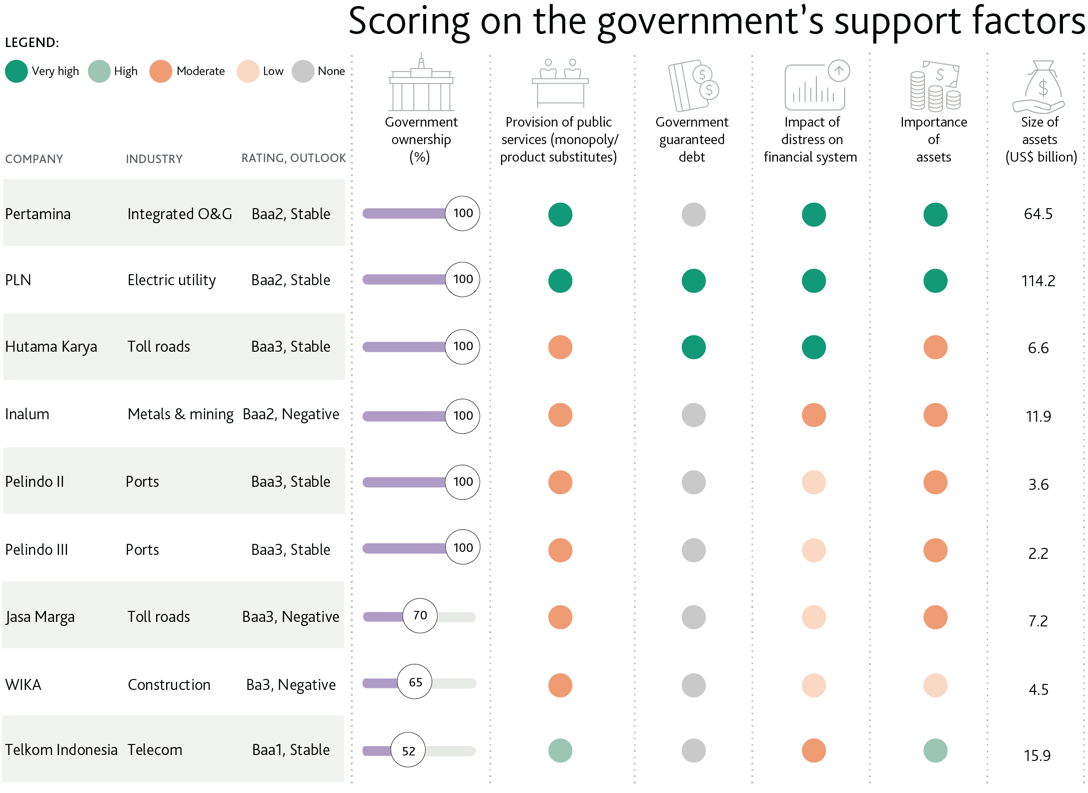Click the Government guaranteed debt icon
The width and height of the screenshot is (1088, 793).
click(693, 86)
